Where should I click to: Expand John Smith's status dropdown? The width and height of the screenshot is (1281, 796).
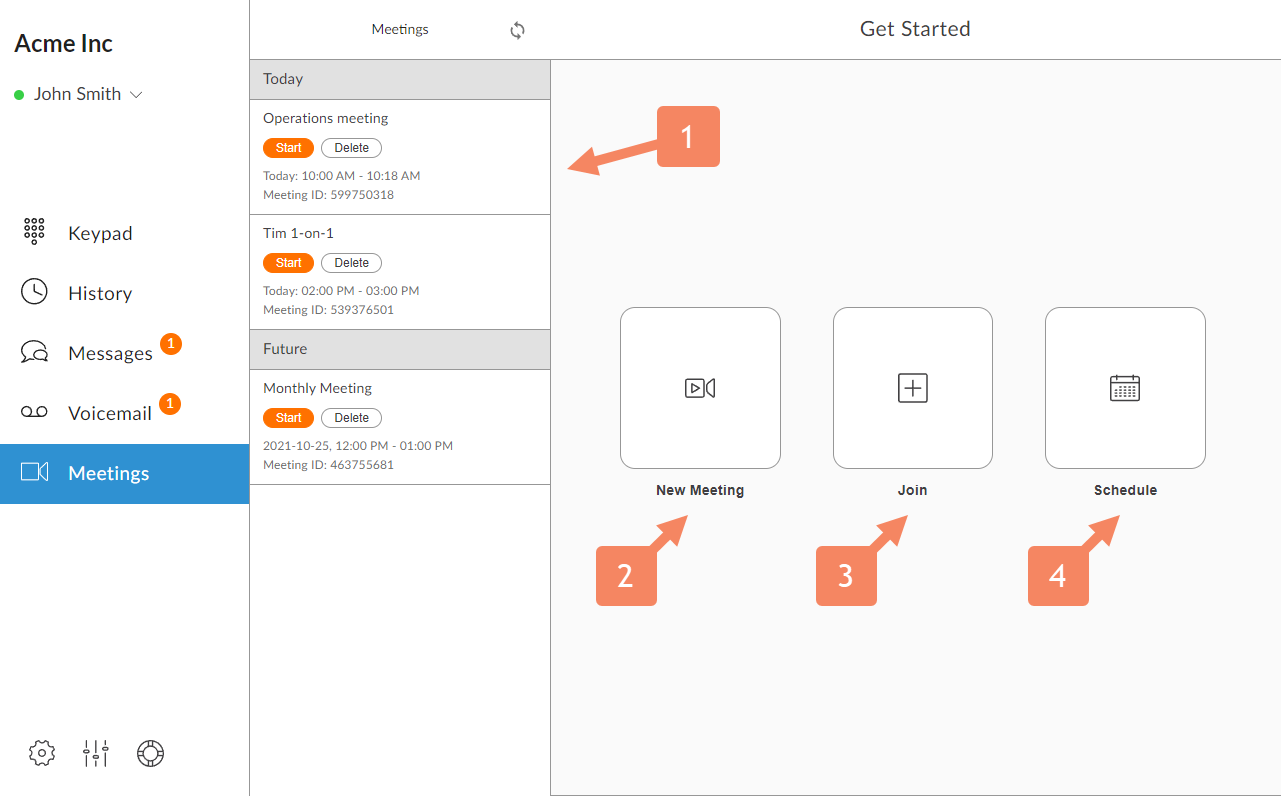[137, 94]
